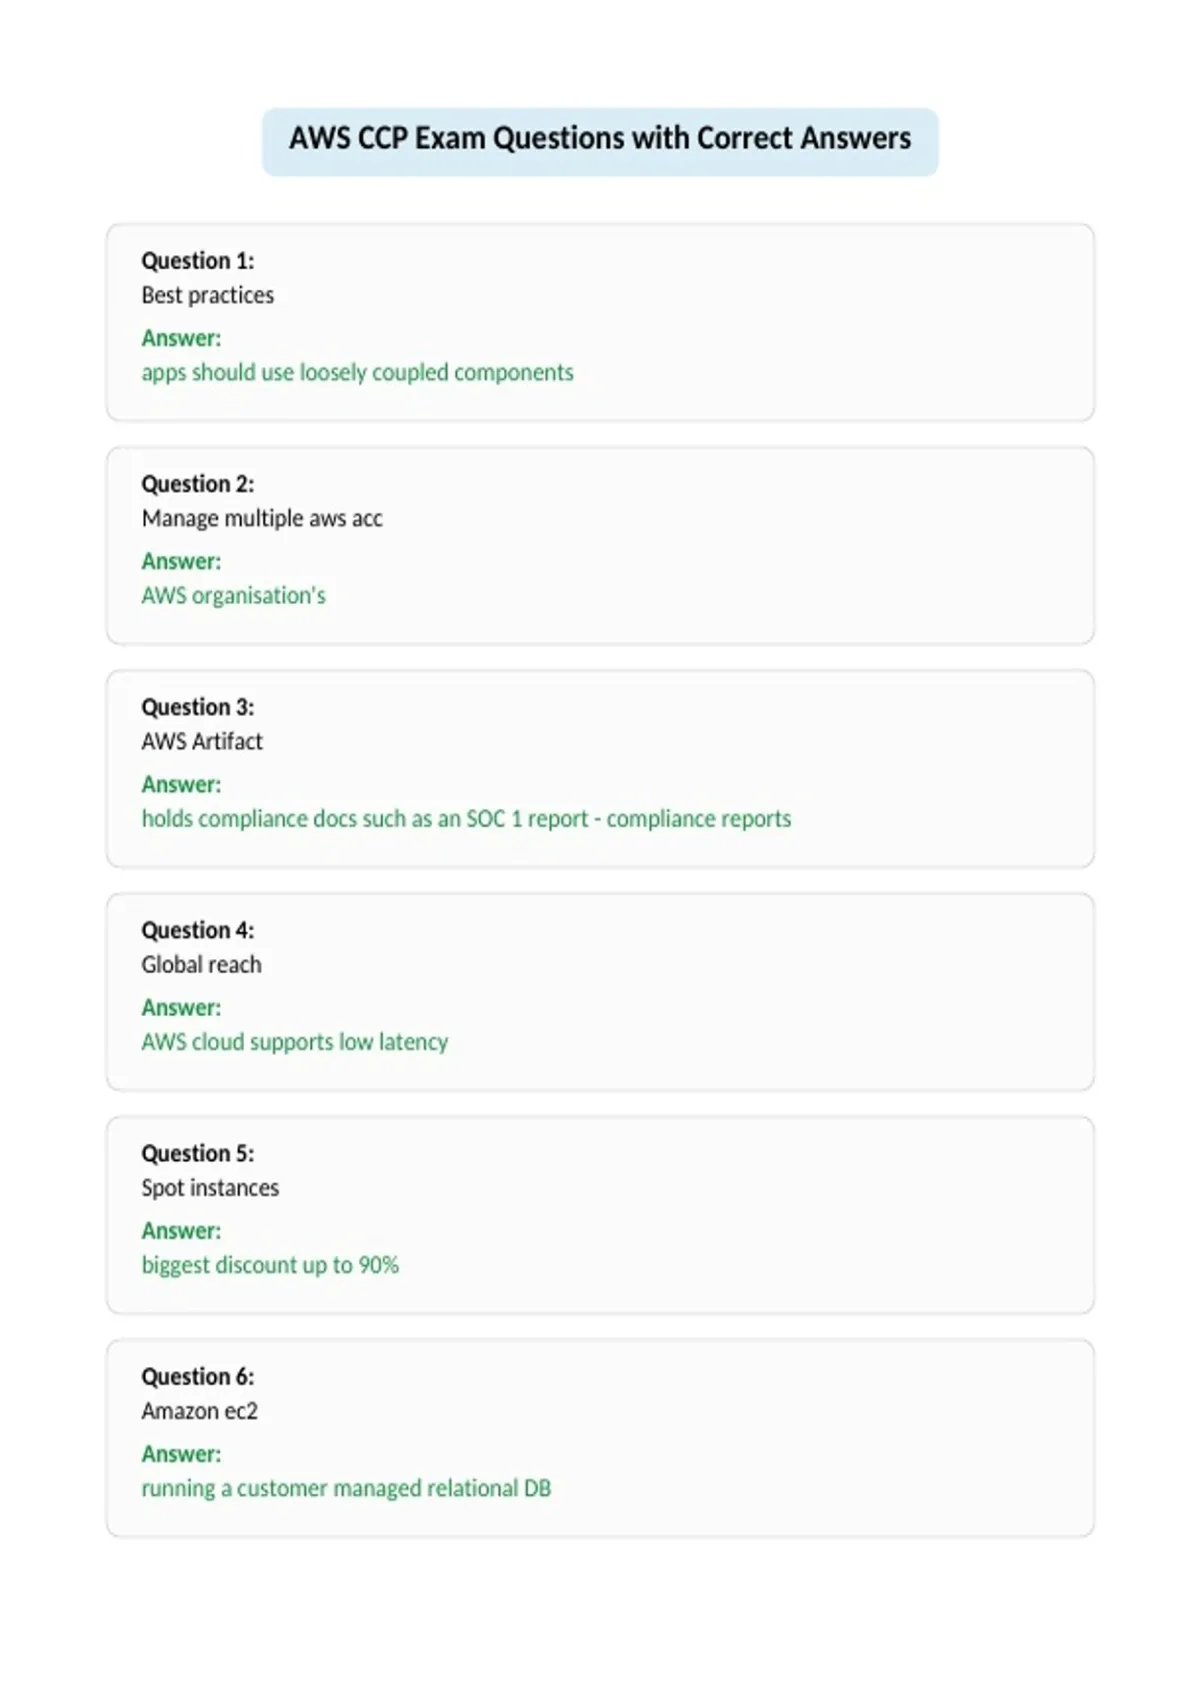Select Manage multiple aws acc text
The height and width of the screenshot is (1700, 1200).
(262, 519)
